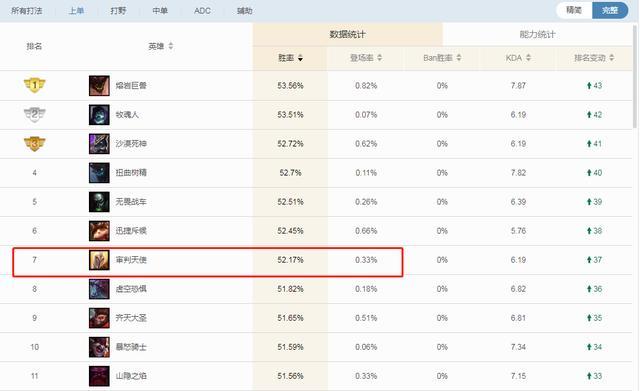
Task: Click the 0.82% pick rate value
Action: click(366, 86)
